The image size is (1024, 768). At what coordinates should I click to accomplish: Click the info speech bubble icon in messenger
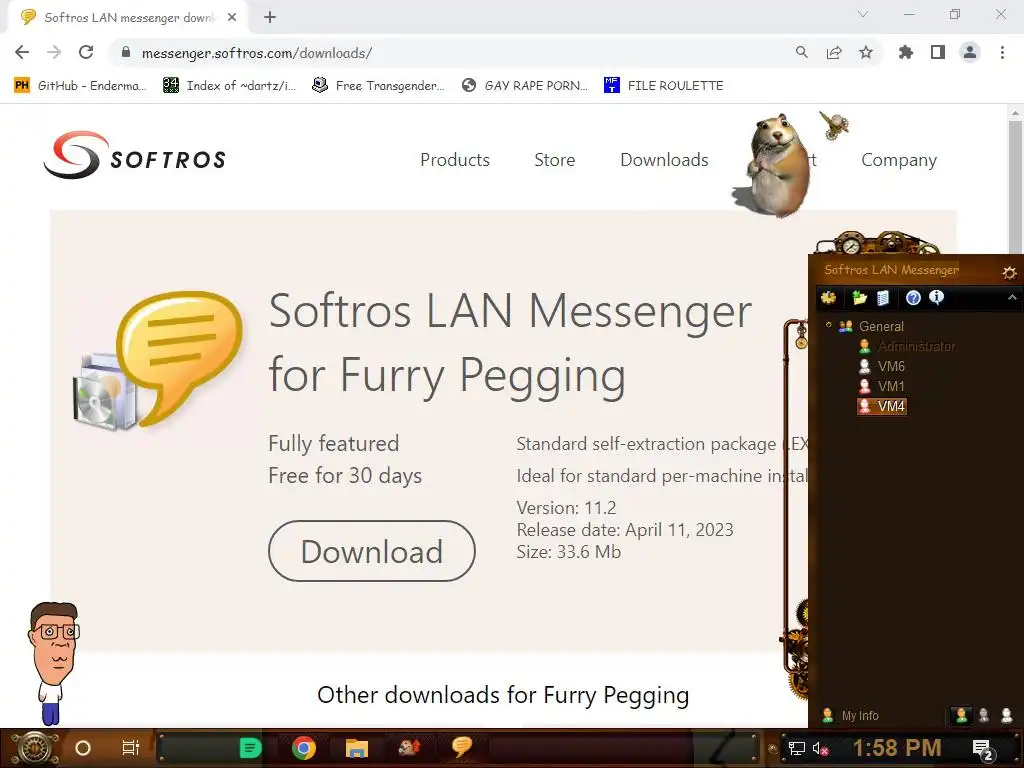[936, 298]
